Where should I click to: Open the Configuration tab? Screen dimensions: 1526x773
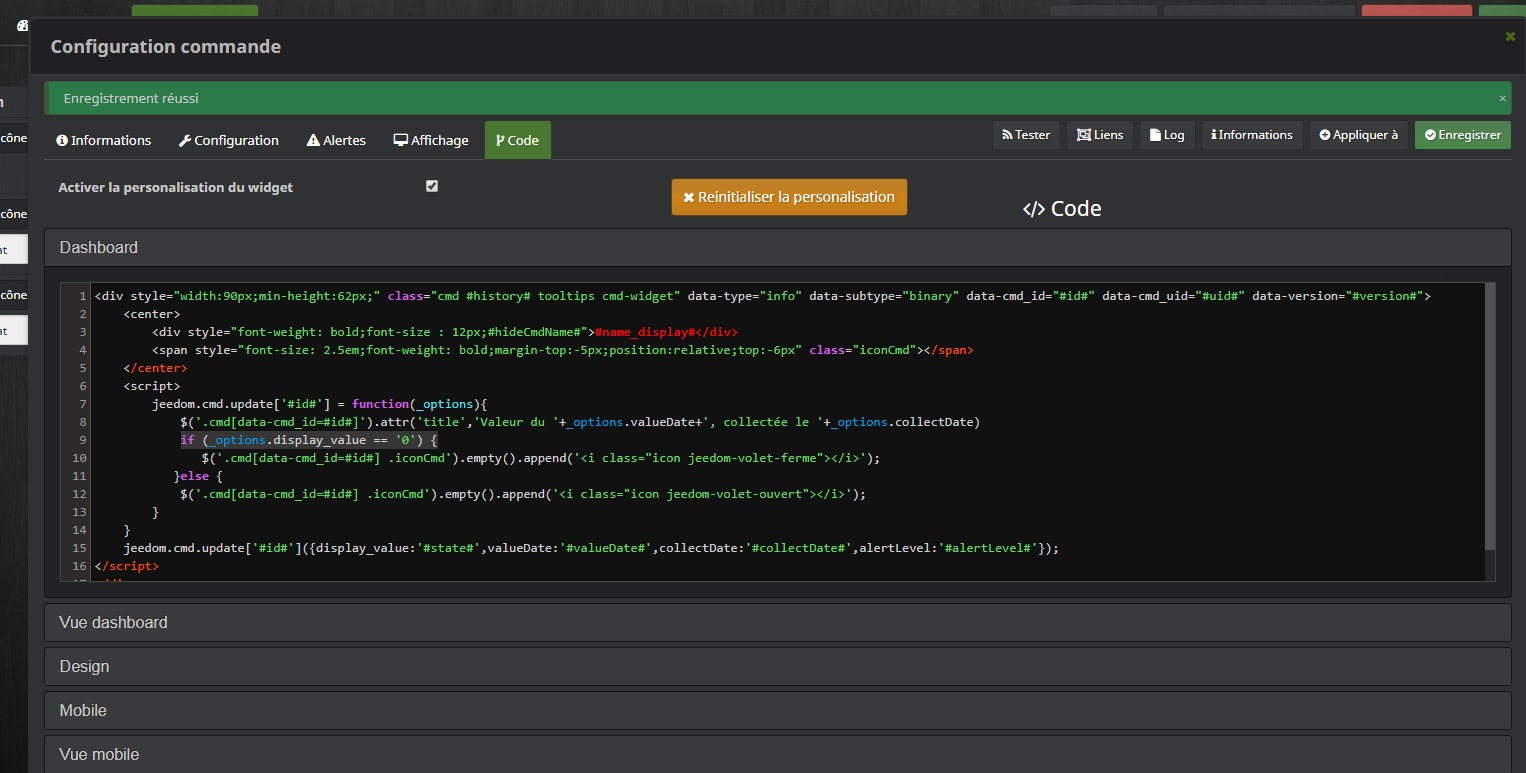[229, 140]
